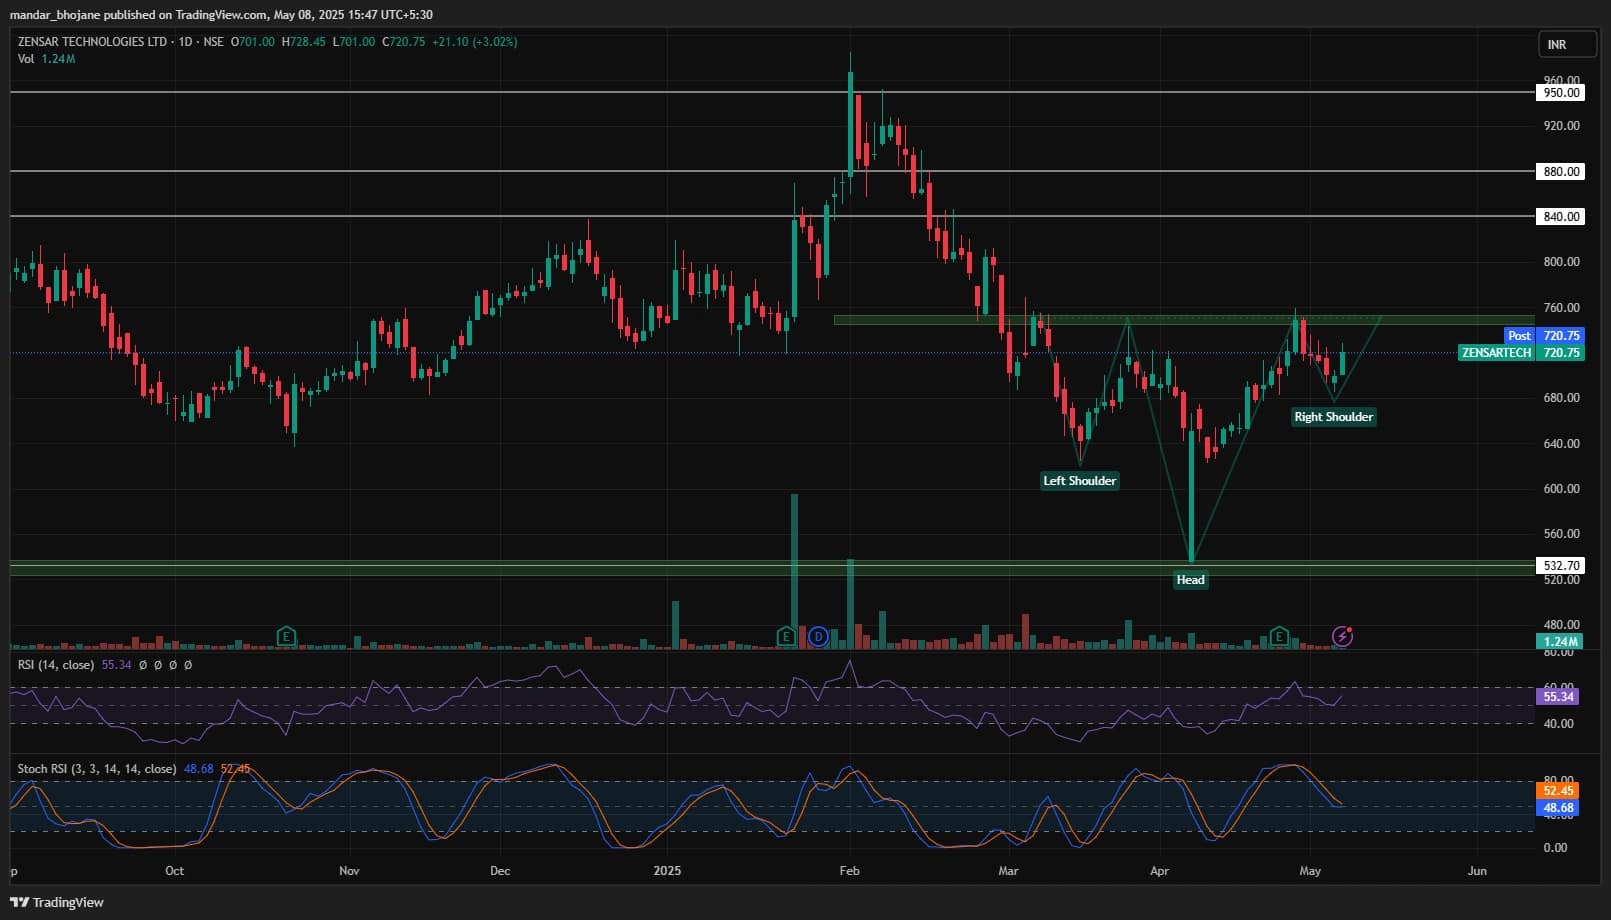This screenshot has height=920, width=1611.
Task: Click the 'Head' annotation label
Action: click(1190, 580)
